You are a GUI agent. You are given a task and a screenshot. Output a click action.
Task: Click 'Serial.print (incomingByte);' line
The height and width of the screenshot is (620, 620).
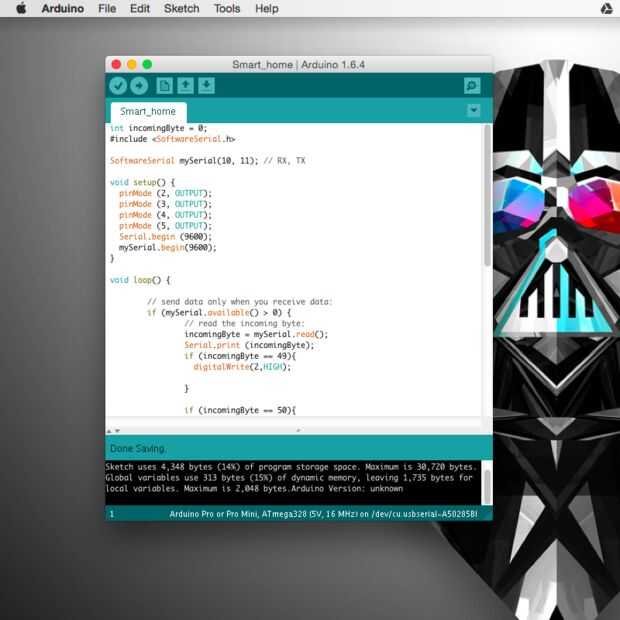coord(249,345)
